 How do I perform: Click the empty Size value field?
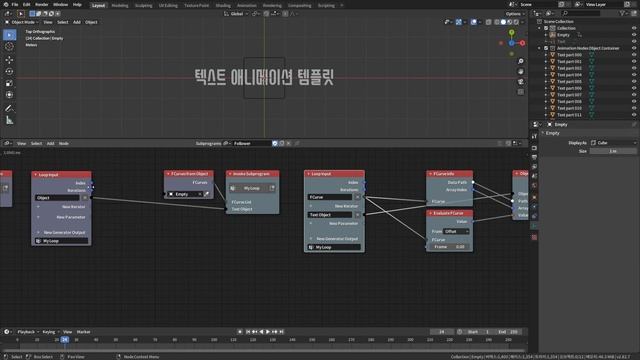coord(613,151)
